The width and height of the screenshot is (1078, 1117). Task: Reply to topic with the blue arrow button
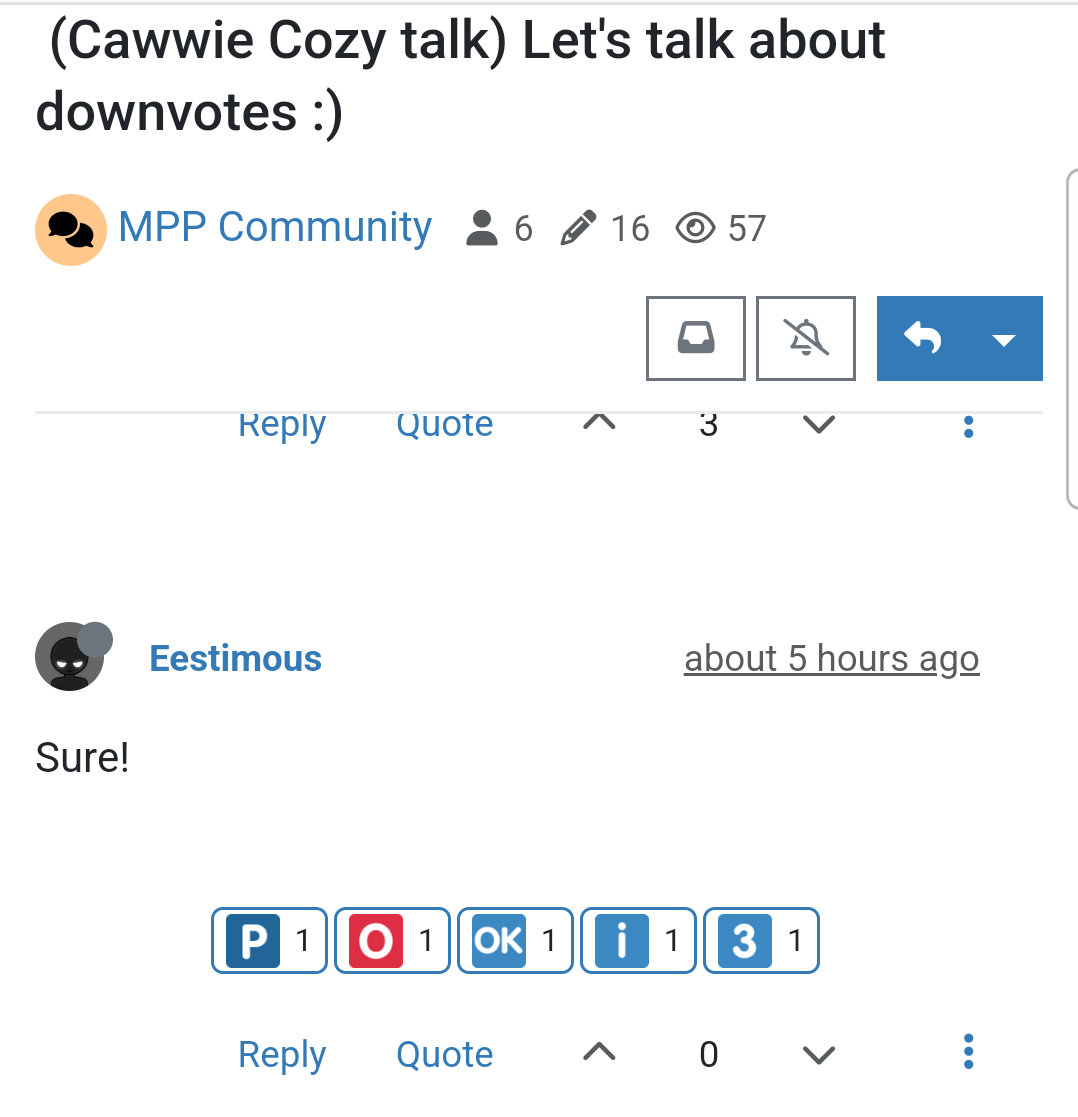[x=922, y=338]
